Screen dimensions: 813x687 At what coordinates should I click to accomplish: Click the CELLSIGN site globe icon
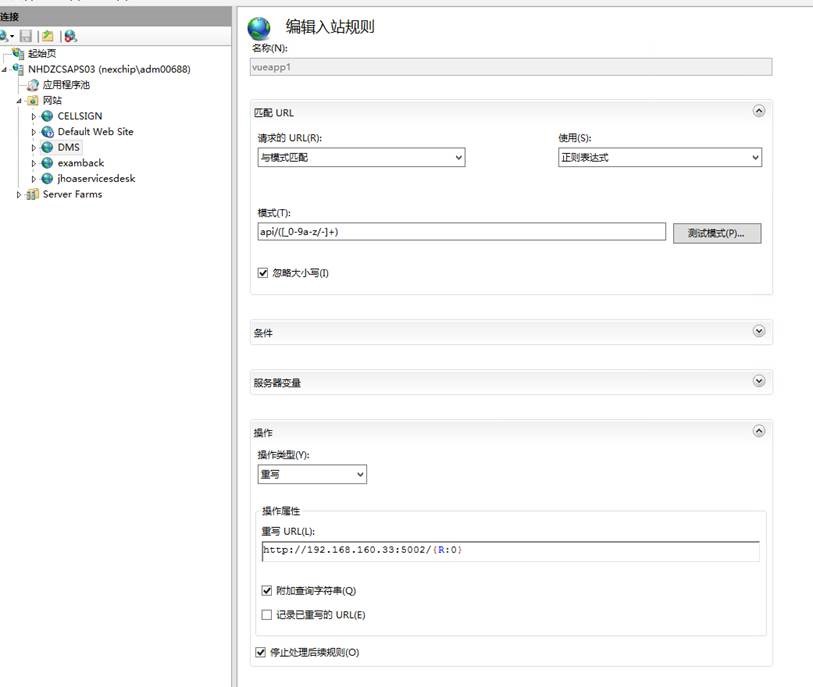click(x=47, y=116)
